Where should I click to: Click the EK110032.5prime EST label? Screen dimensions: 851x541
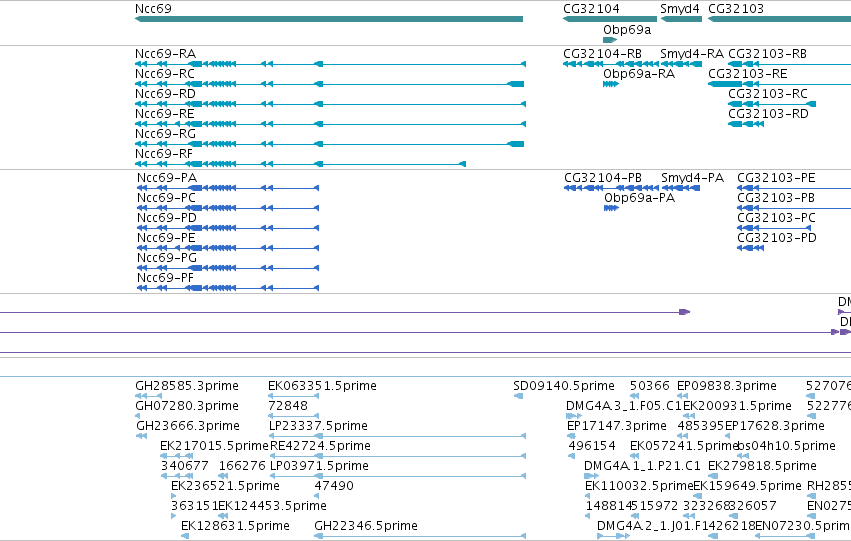pyautogui.click(x=639, y=486)
